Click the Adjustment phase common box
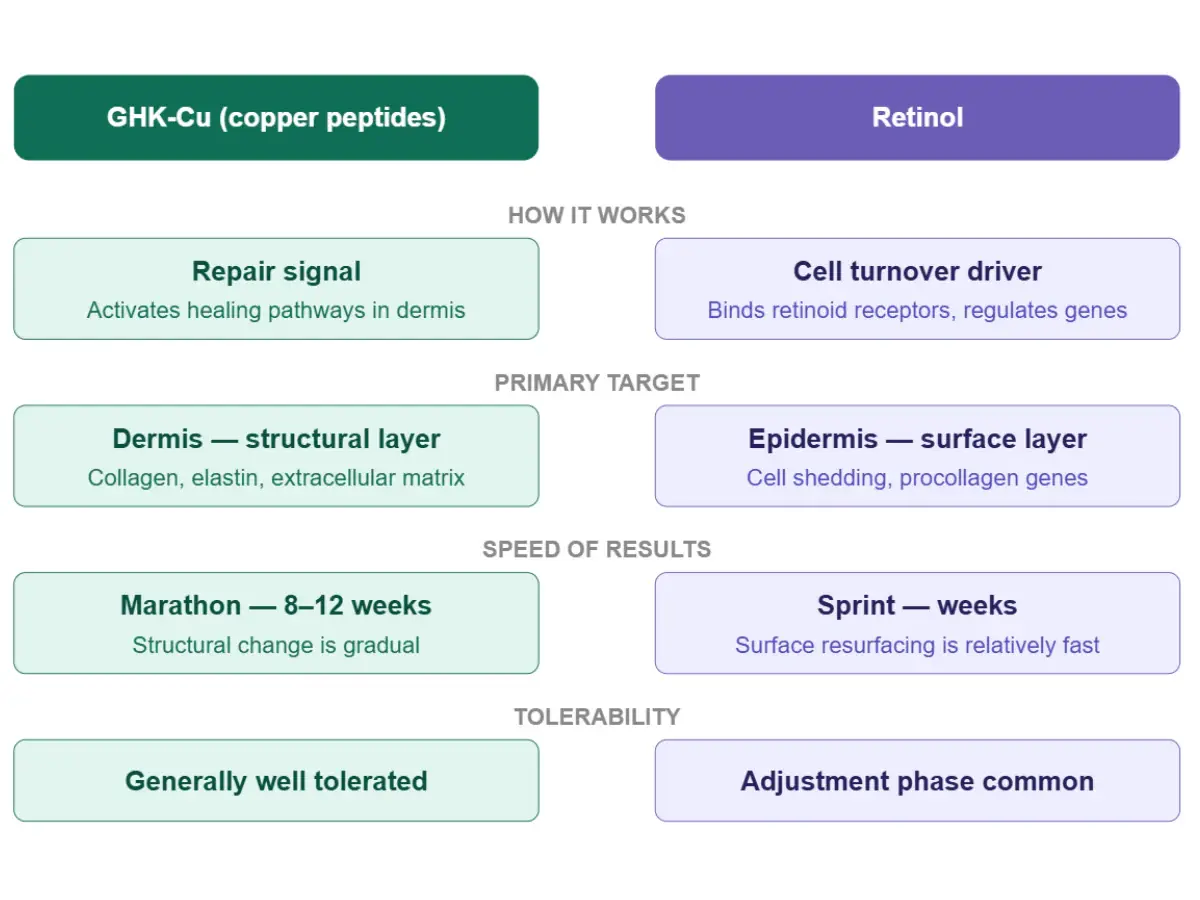The image size is (1200, 900). (x=917, y=781)
